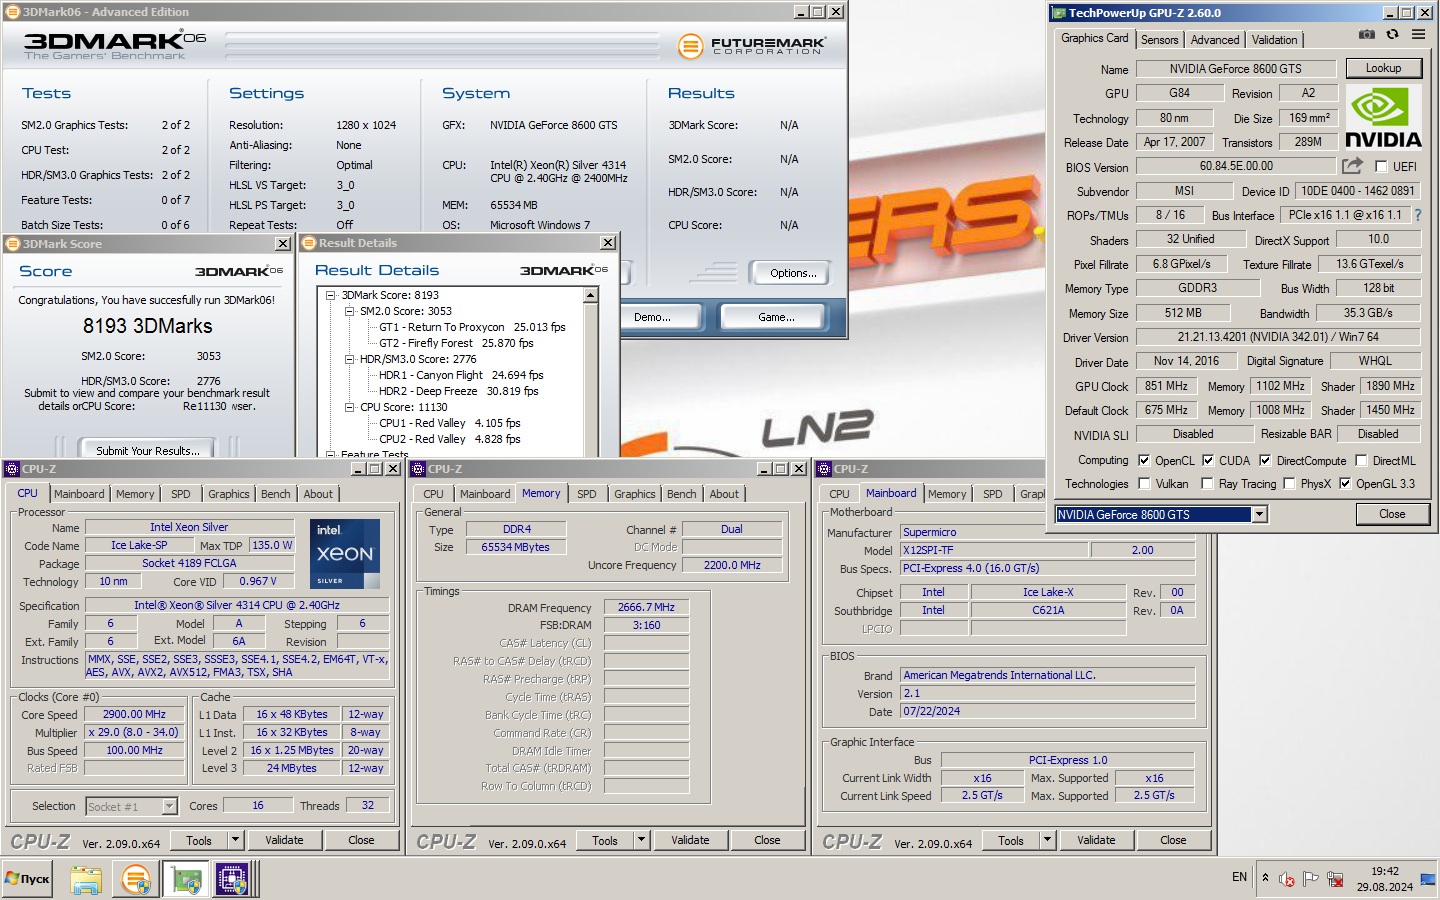The image size is (1440, 900).
Task: Open the Validation tab in GPU-Z
Action: [x=1274, y=40]
